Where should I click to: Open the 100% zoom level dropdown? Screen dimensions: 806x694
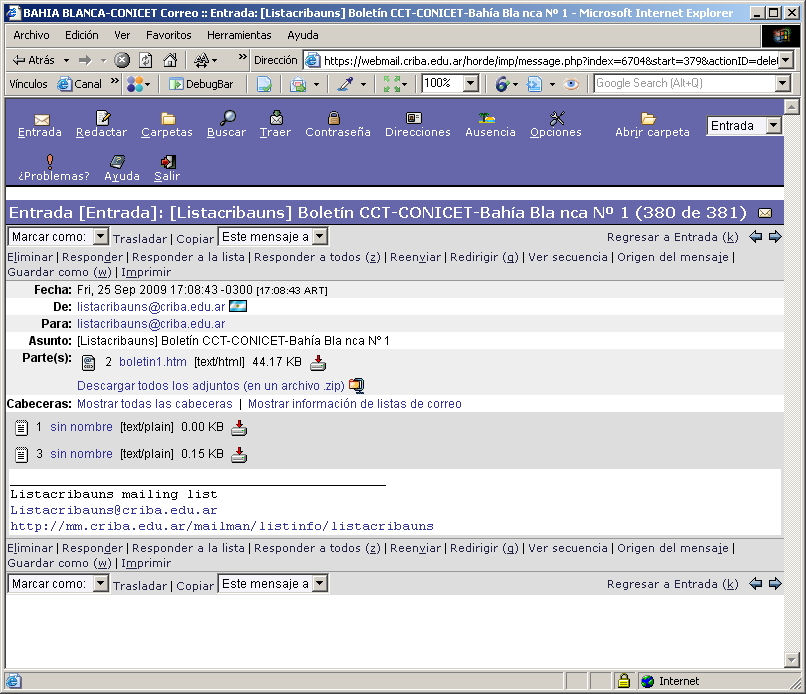470,84
